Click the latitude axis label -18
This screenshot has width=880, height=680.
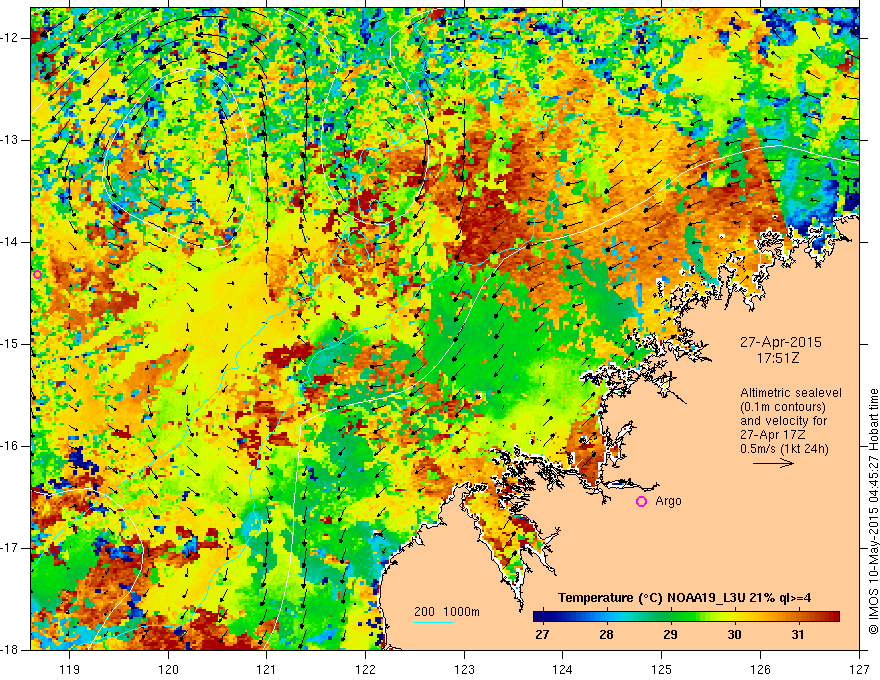point(11,650)
